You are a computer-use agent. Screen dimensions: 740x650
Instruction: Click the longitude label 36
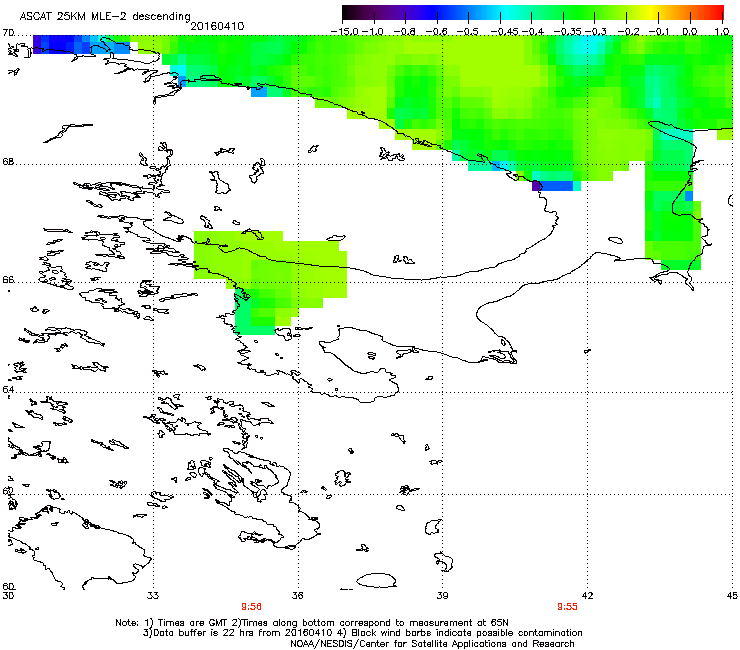297,596
